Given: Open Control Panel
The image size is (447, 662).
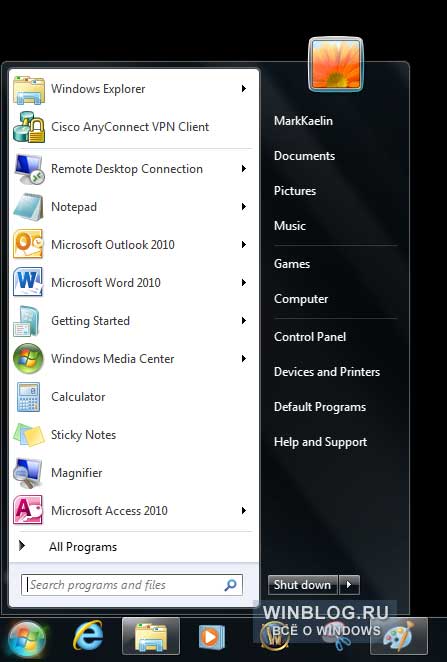Looking at the screenshot, I should [x=310, y=337].
